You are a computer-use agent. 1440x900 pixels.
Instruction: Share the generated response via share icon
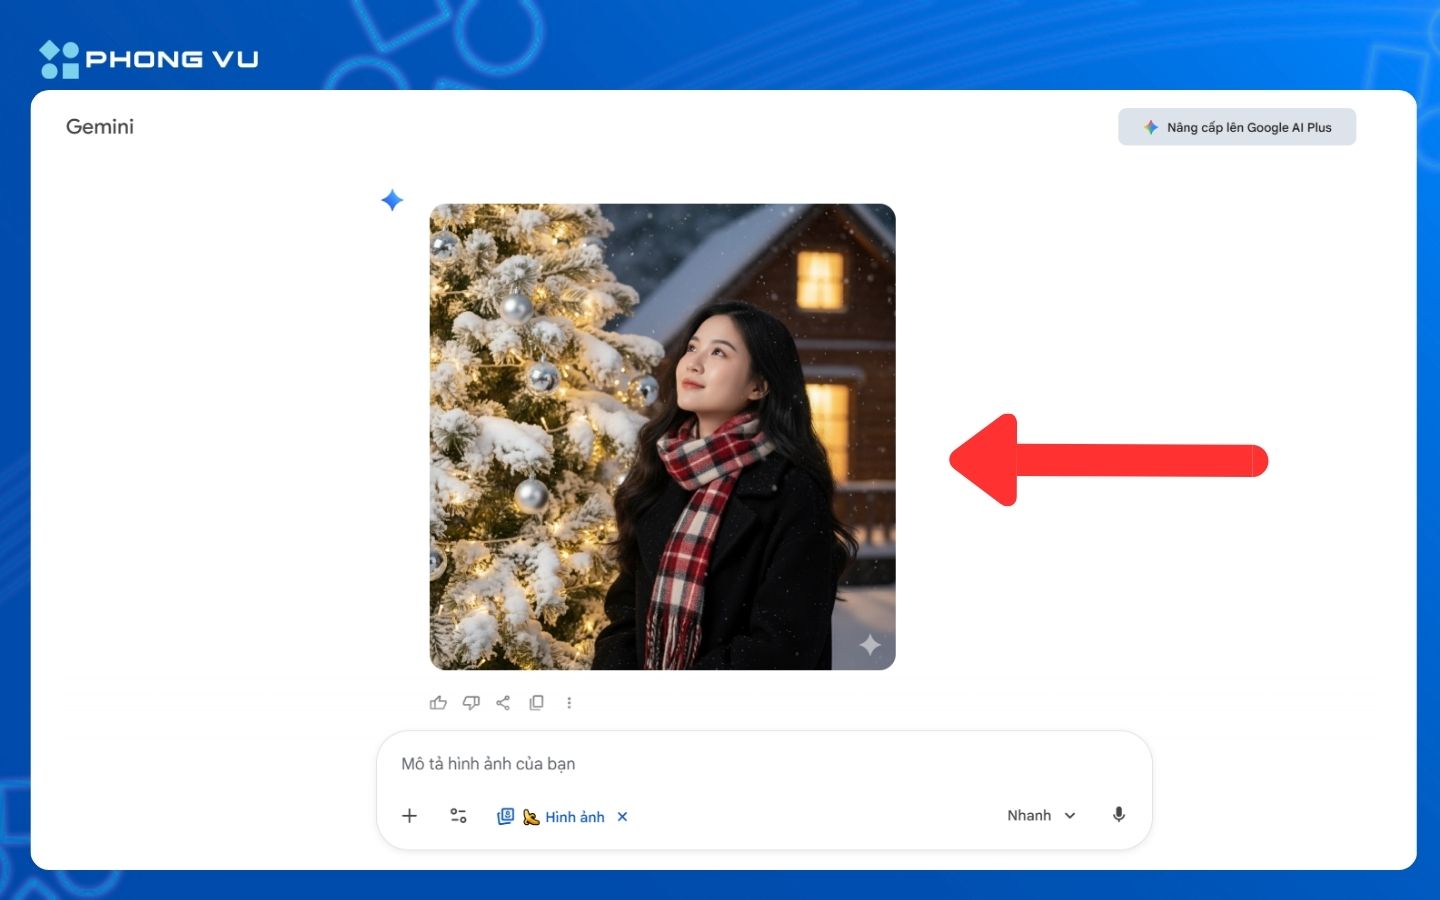coord(503,703)
